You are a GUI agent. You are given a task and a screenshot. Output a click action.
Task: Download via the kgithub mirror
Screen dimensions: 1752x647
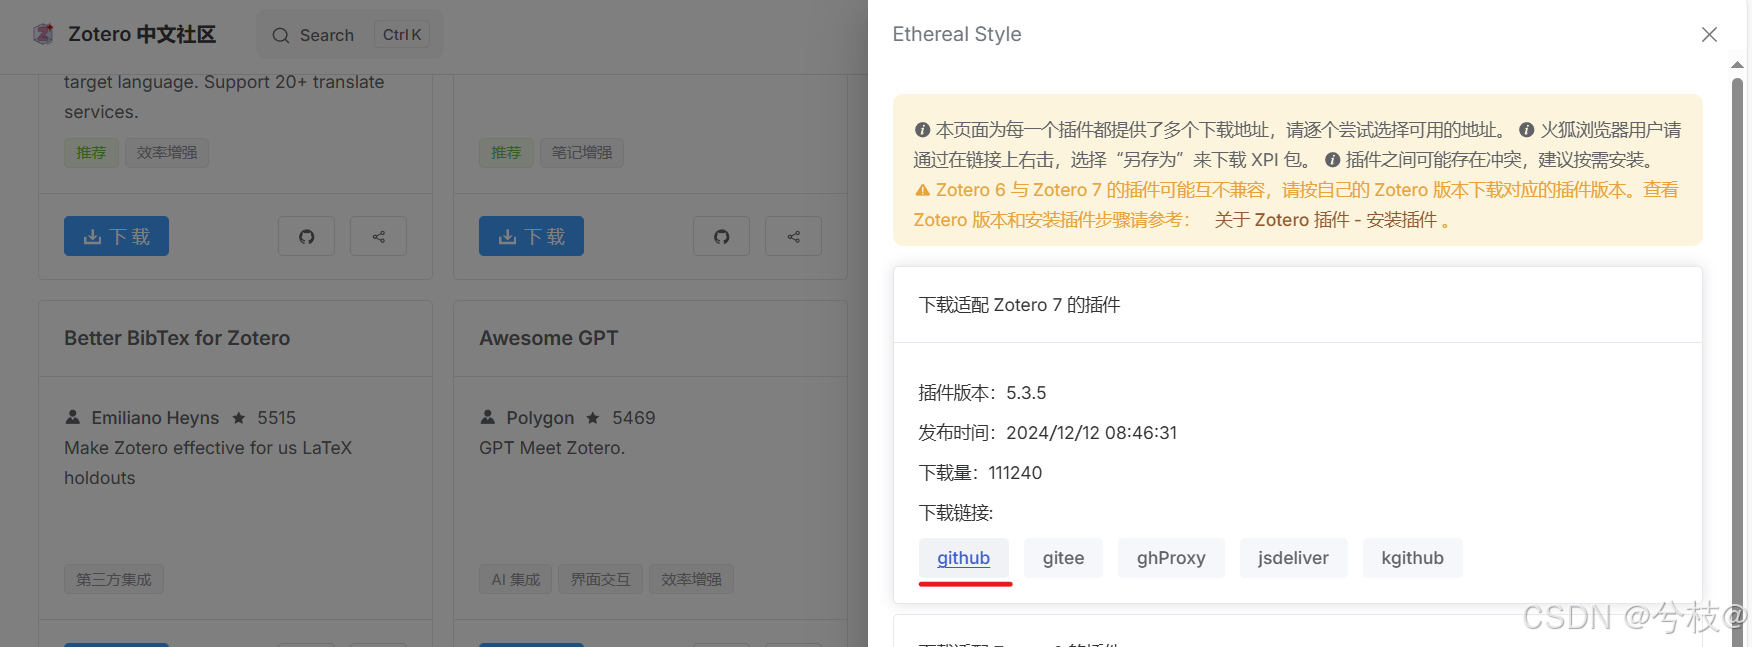pos(1412,558)
